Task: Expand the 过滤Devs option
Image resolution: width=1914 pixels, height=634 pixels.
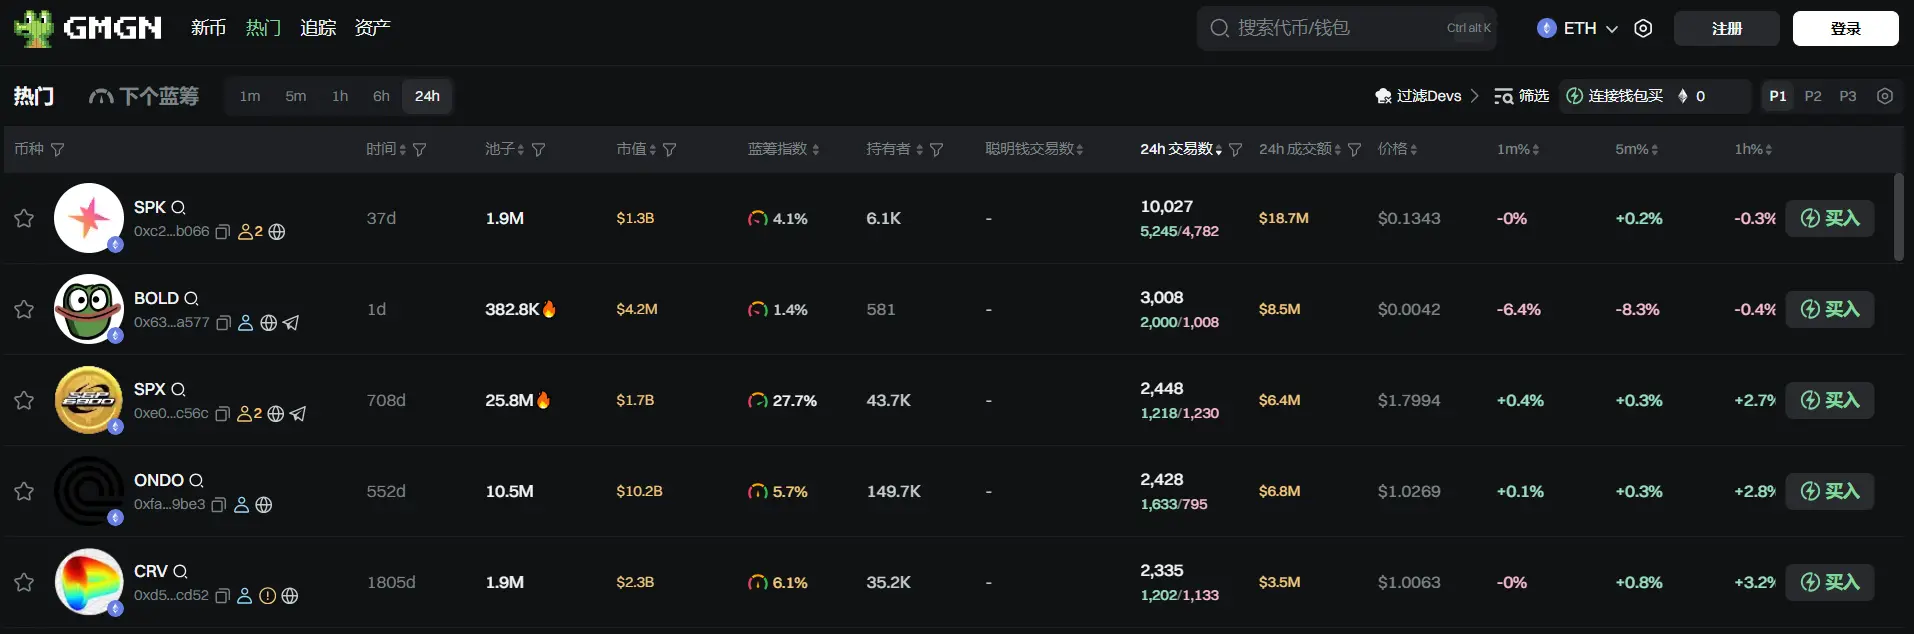Action: click(1427, 96)
